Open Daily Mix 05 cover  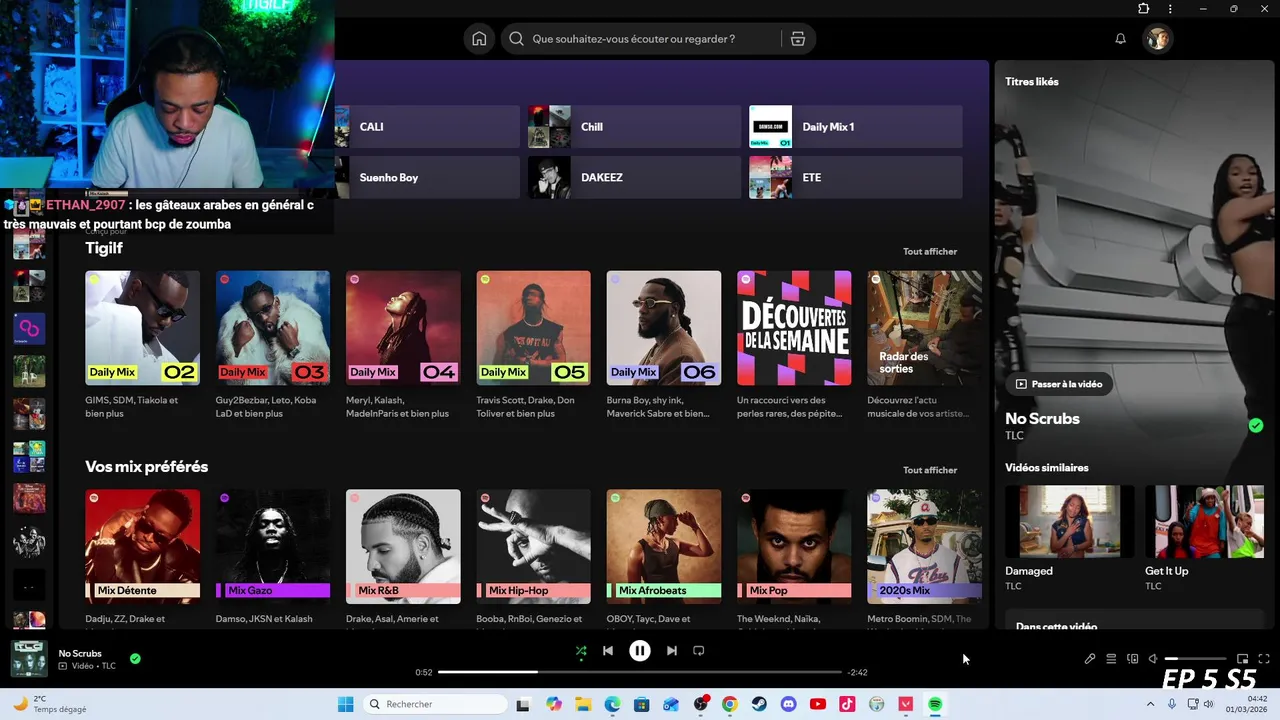click(x=533, y=328)
